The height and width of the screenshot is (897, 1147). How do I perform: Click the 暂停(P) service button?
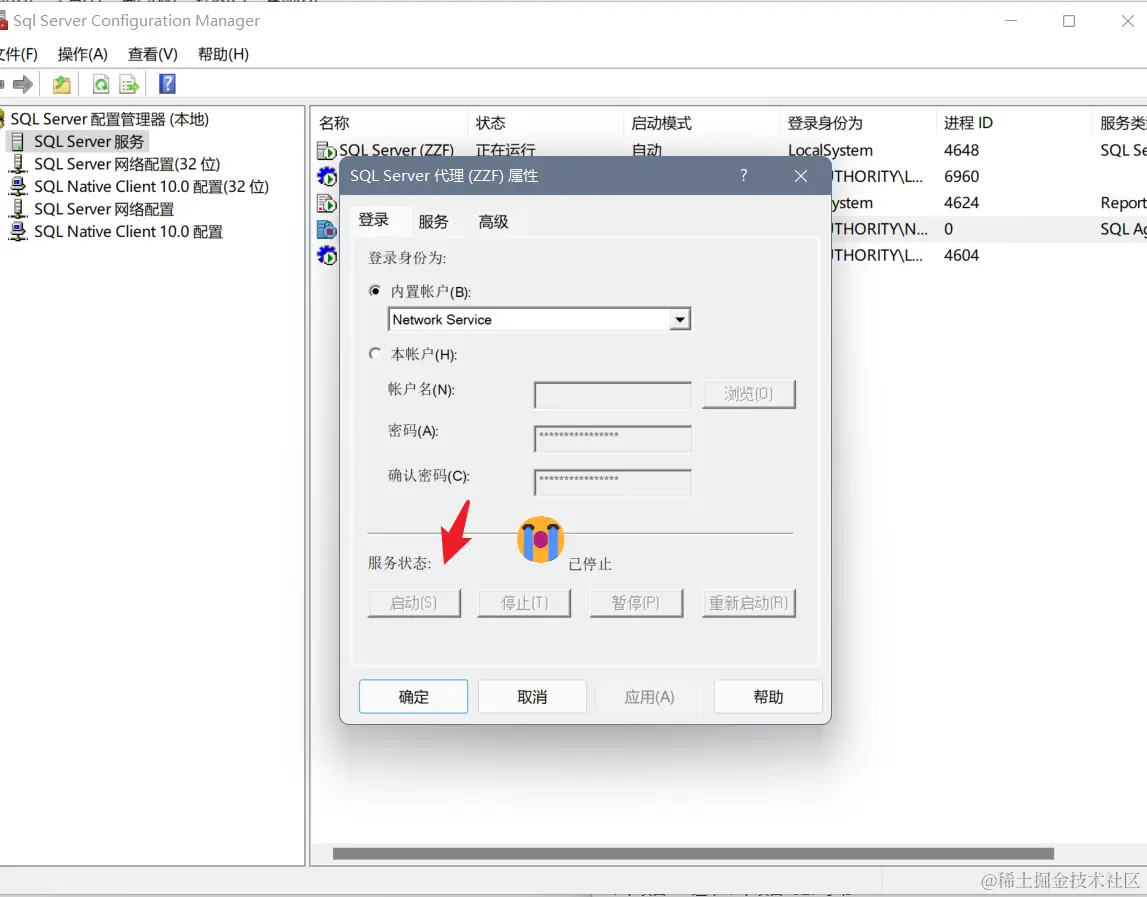636,603
